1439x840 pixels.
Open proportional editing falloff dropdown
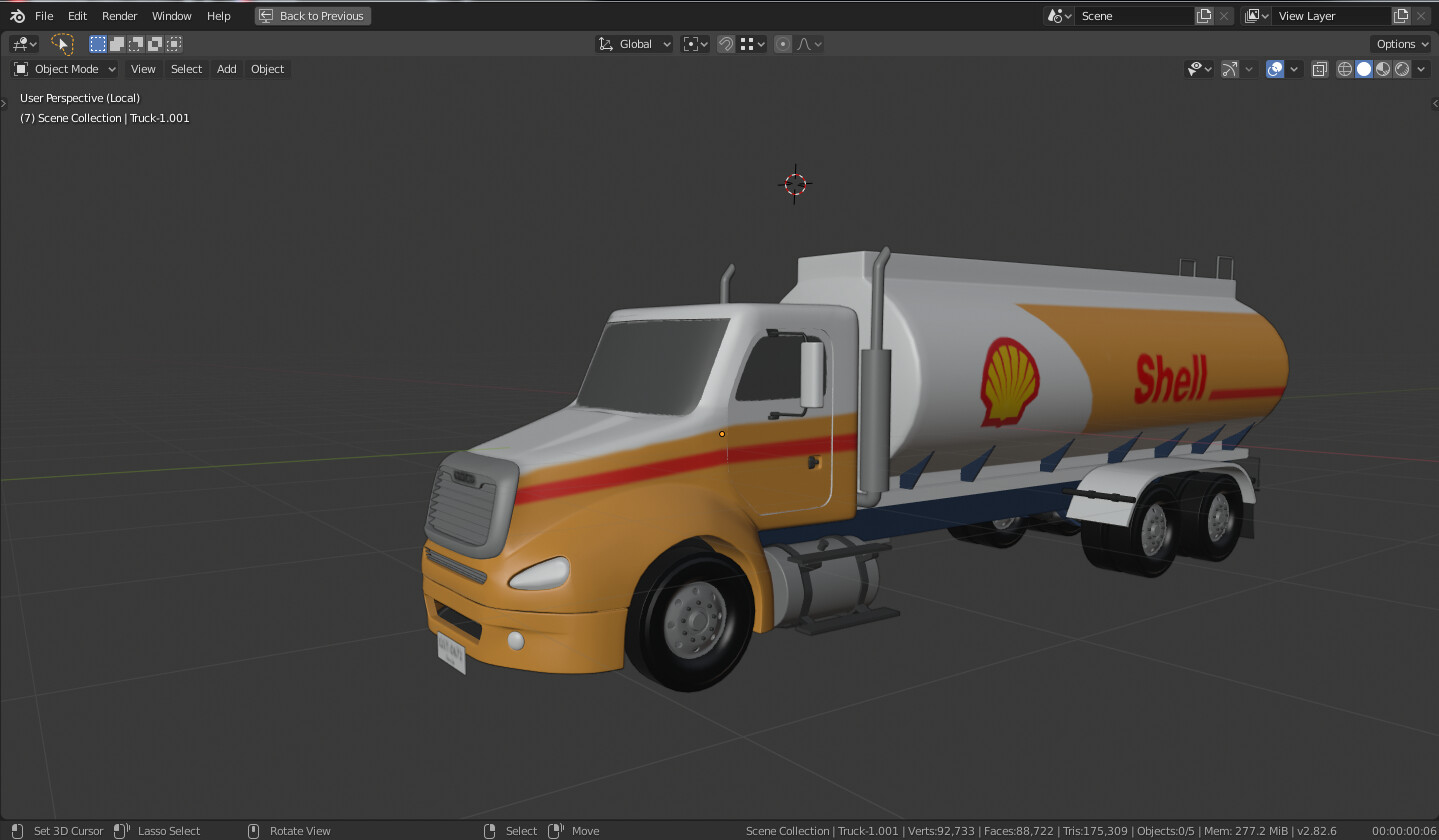(x=808, y=44)
